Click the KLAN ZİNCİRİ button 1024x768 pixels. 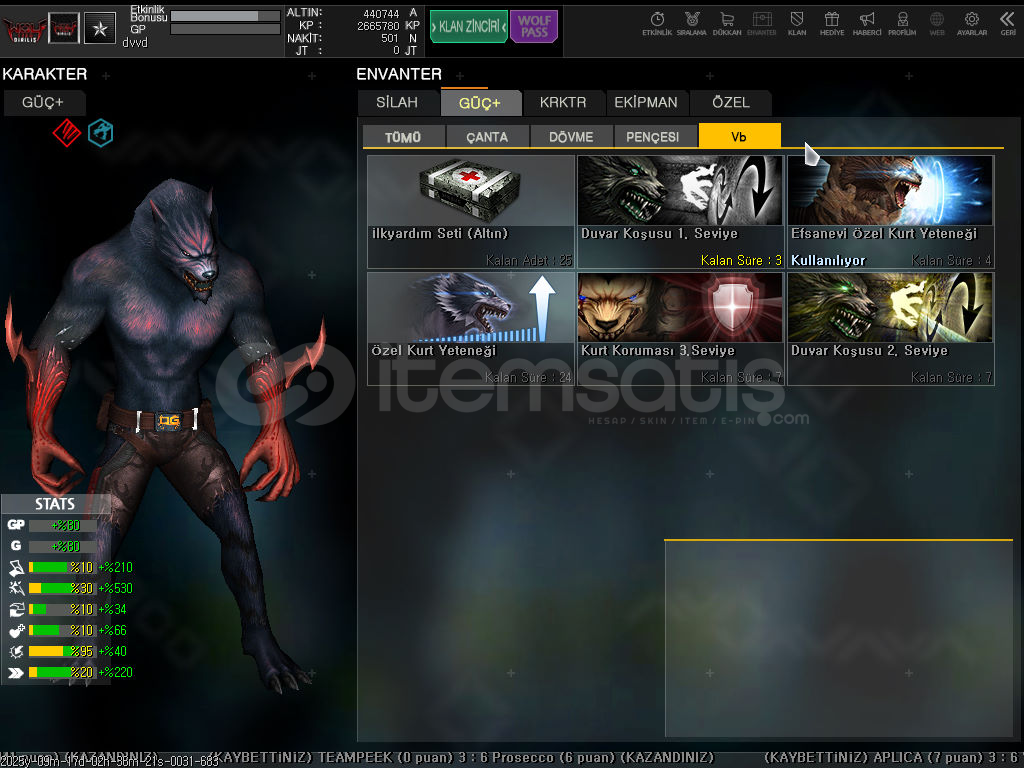pyautogui.click(x=468, y=27)
